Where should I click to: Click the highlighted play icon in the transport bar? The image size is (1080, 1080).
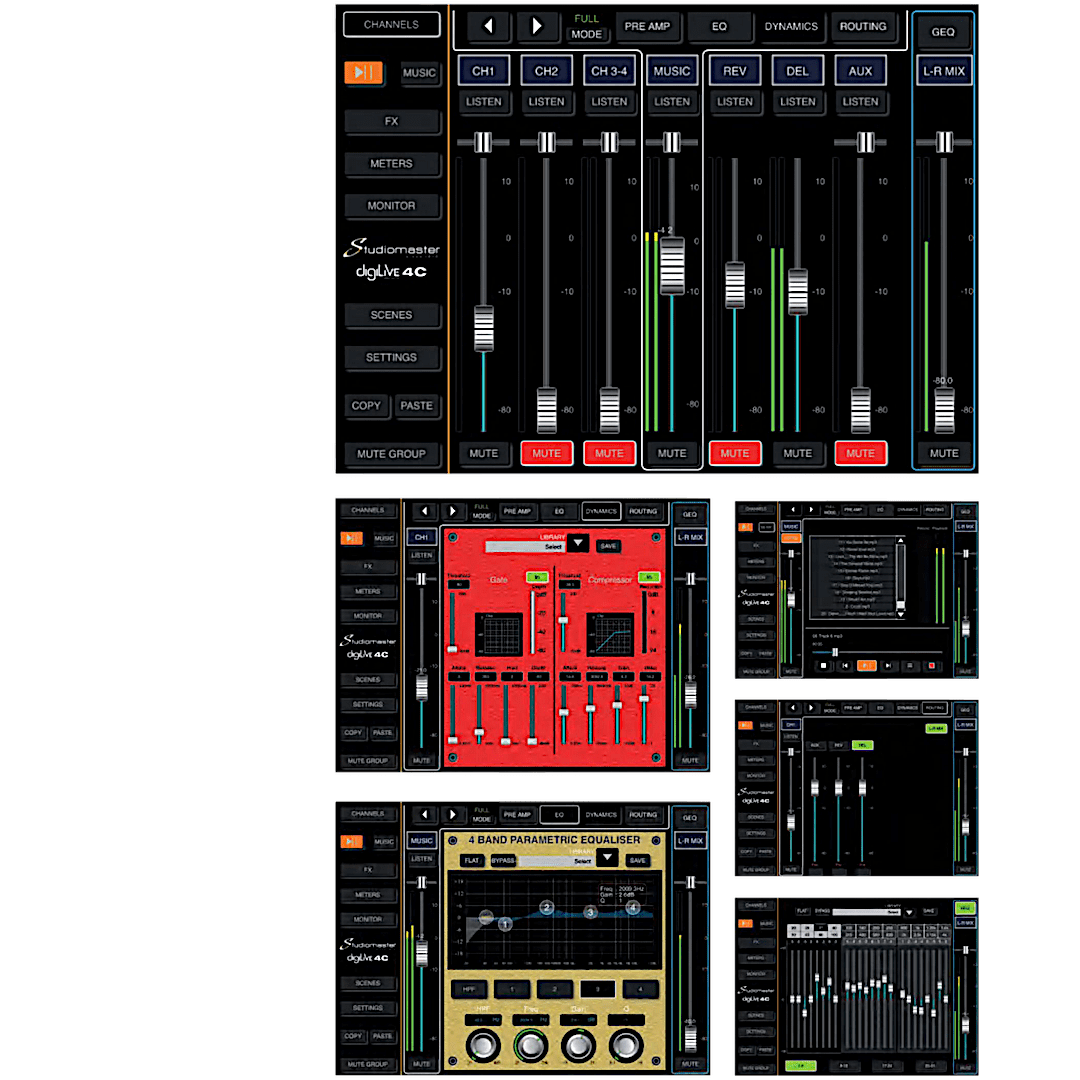pos(866,665)
